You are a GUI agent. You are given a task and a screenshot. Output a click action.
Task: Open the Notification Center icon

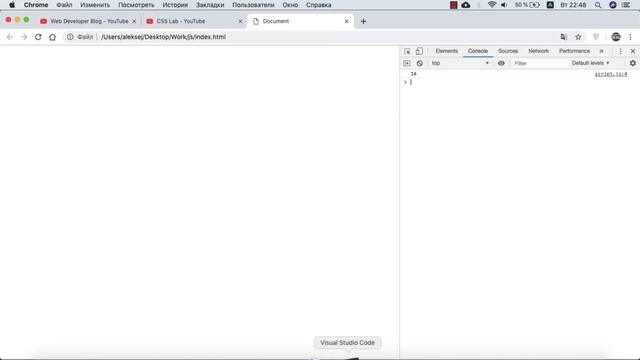pyautogui.click(x=626, y=5)
